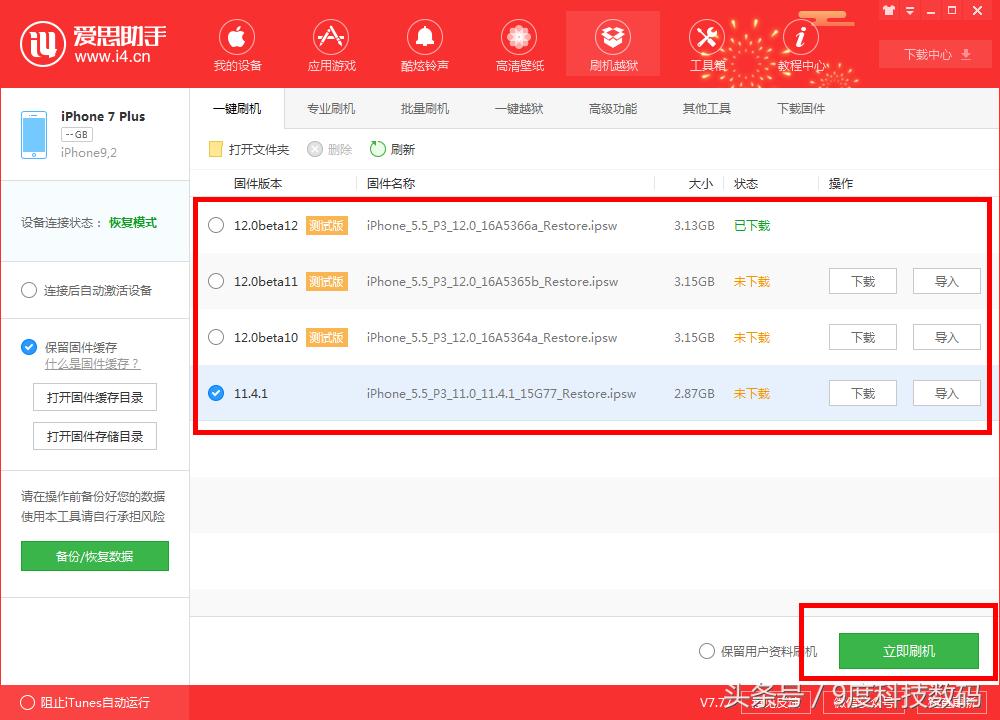
Task: Open the 应用游戏 (Apps & Games) section
Action: (x=330, y=45)
